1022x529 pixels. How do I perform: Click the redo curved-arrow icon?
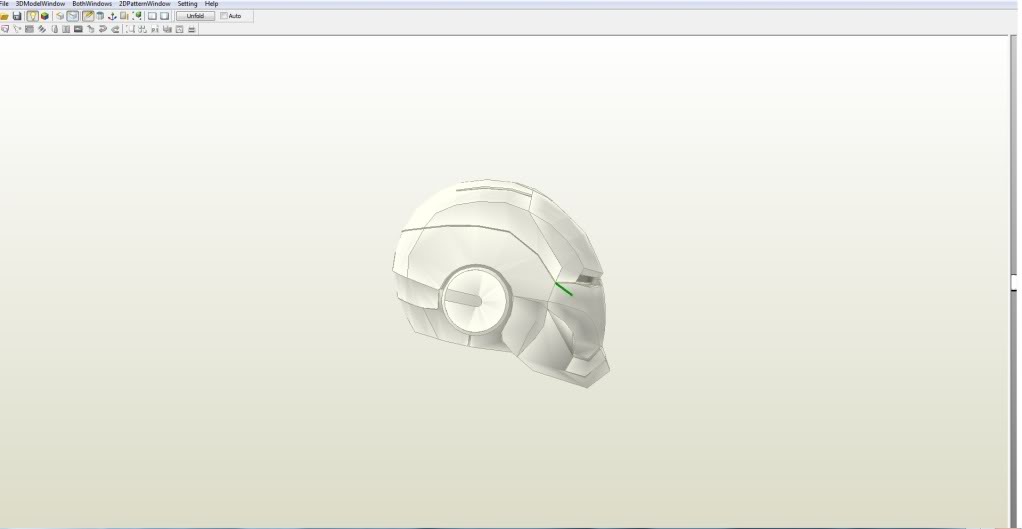115,29
